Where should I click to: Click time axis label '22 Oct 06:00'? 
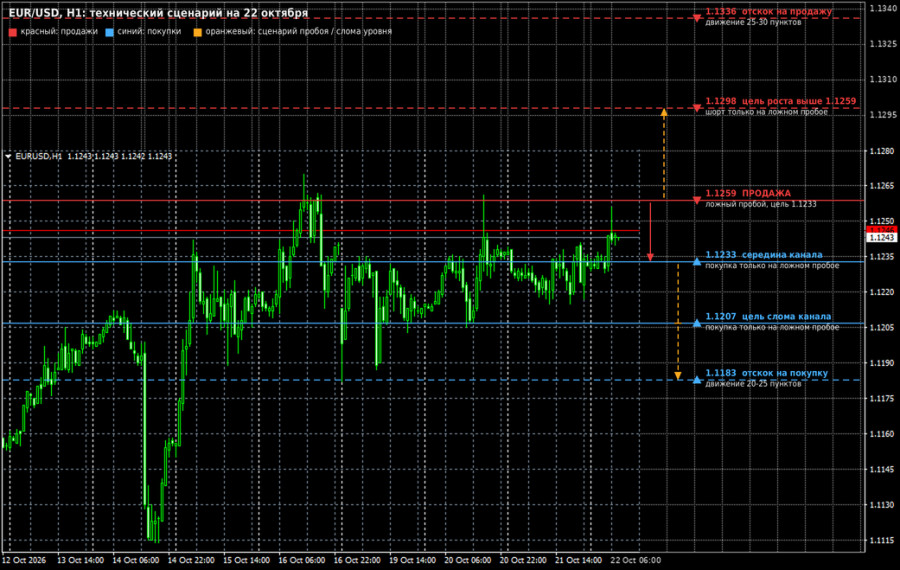click(x=635, y=560)
